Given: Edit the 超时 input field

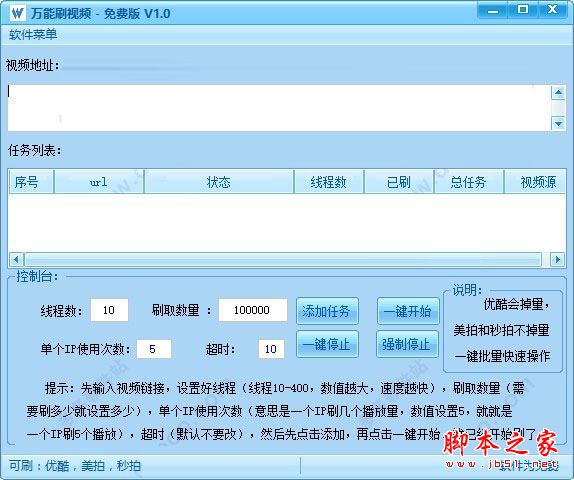Looking at the screenshot, I should pyautogui.click(x=271, y=349).
